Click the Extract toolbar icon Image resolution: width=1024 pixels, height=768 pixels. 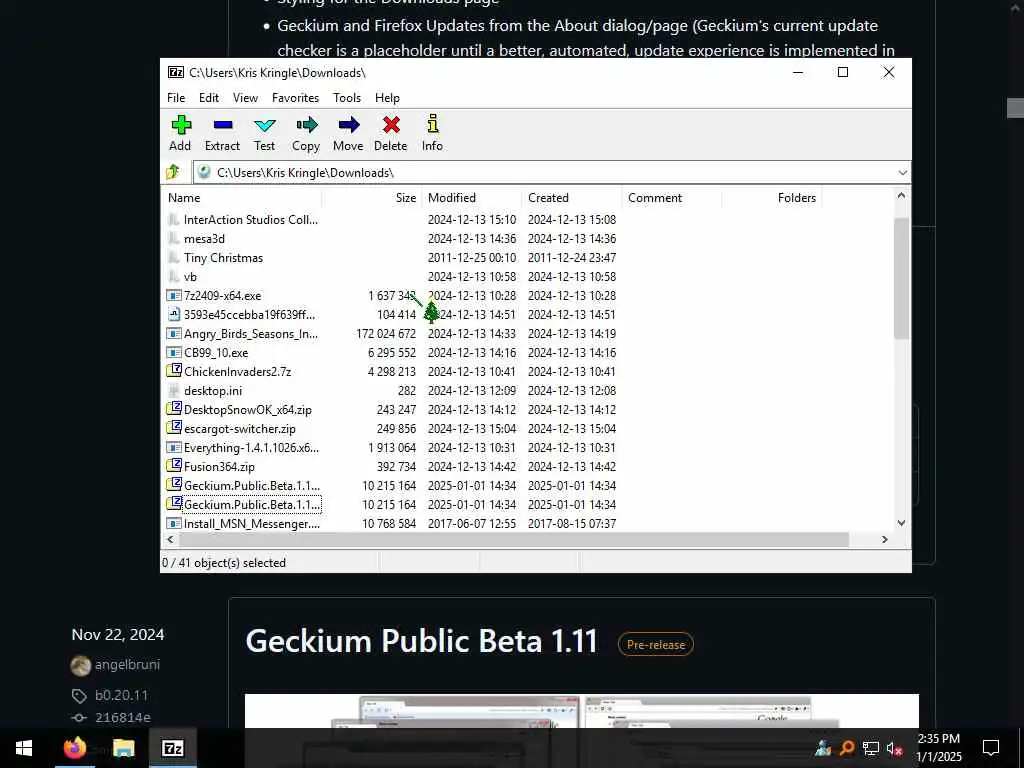pos(223,125)
